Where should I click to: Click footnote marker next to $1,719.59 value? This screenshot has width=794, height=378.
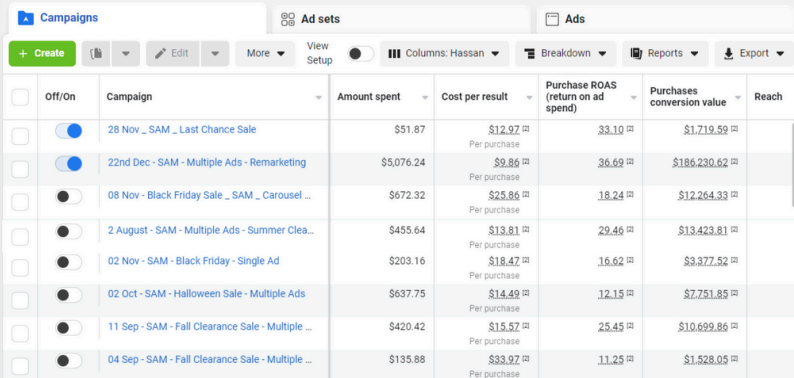(x=734, y=129)
